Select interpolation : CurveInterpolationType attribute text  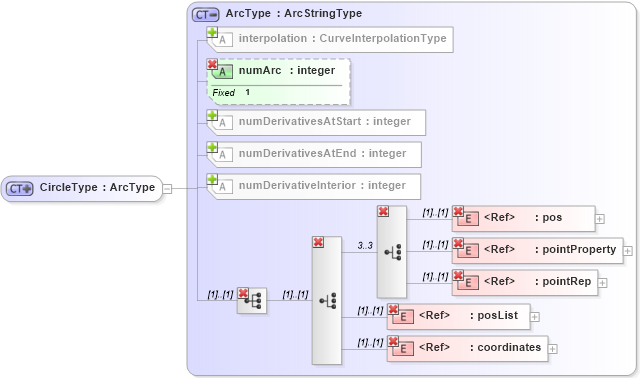[x=342, y=38]
